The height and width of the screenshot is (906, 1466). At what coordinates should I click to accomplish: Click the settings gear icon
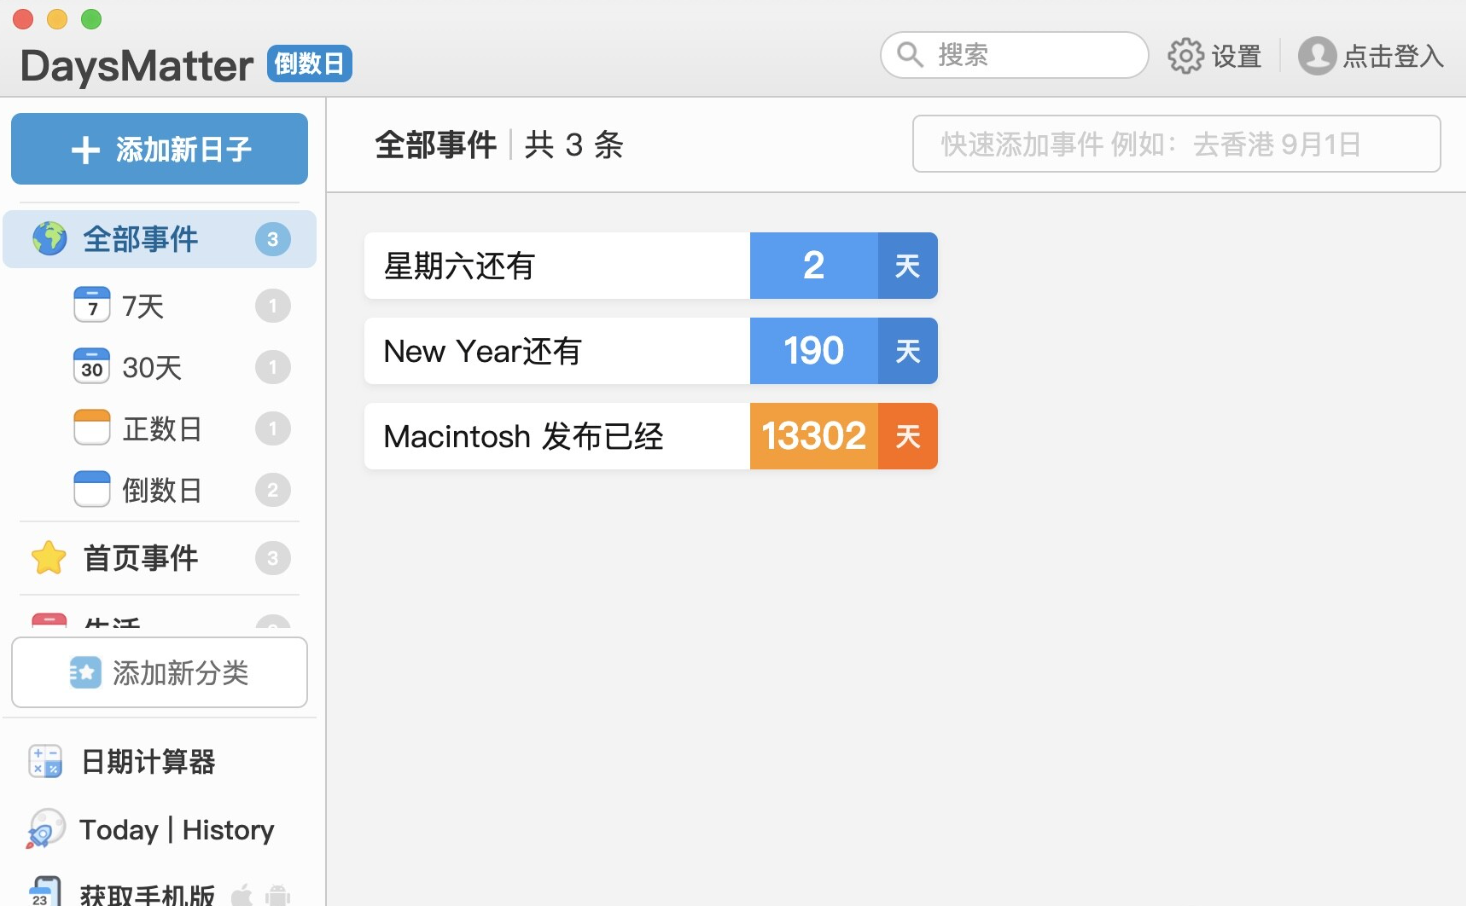[1186, 56]
